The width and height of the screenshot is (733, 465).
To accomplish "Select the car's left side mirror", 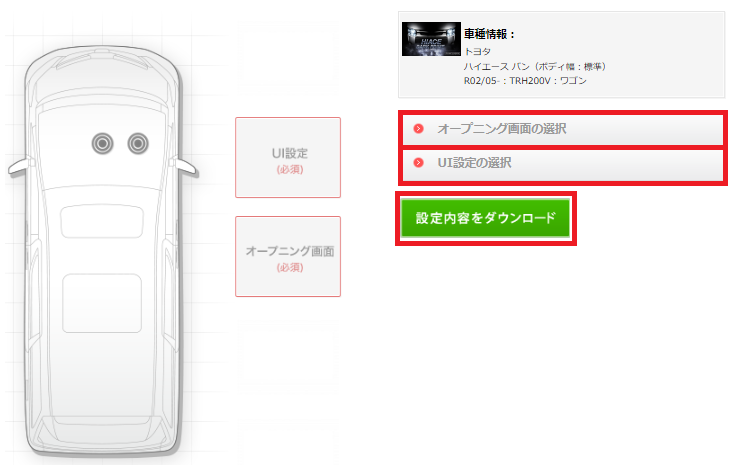I will (x=21, y=167).
